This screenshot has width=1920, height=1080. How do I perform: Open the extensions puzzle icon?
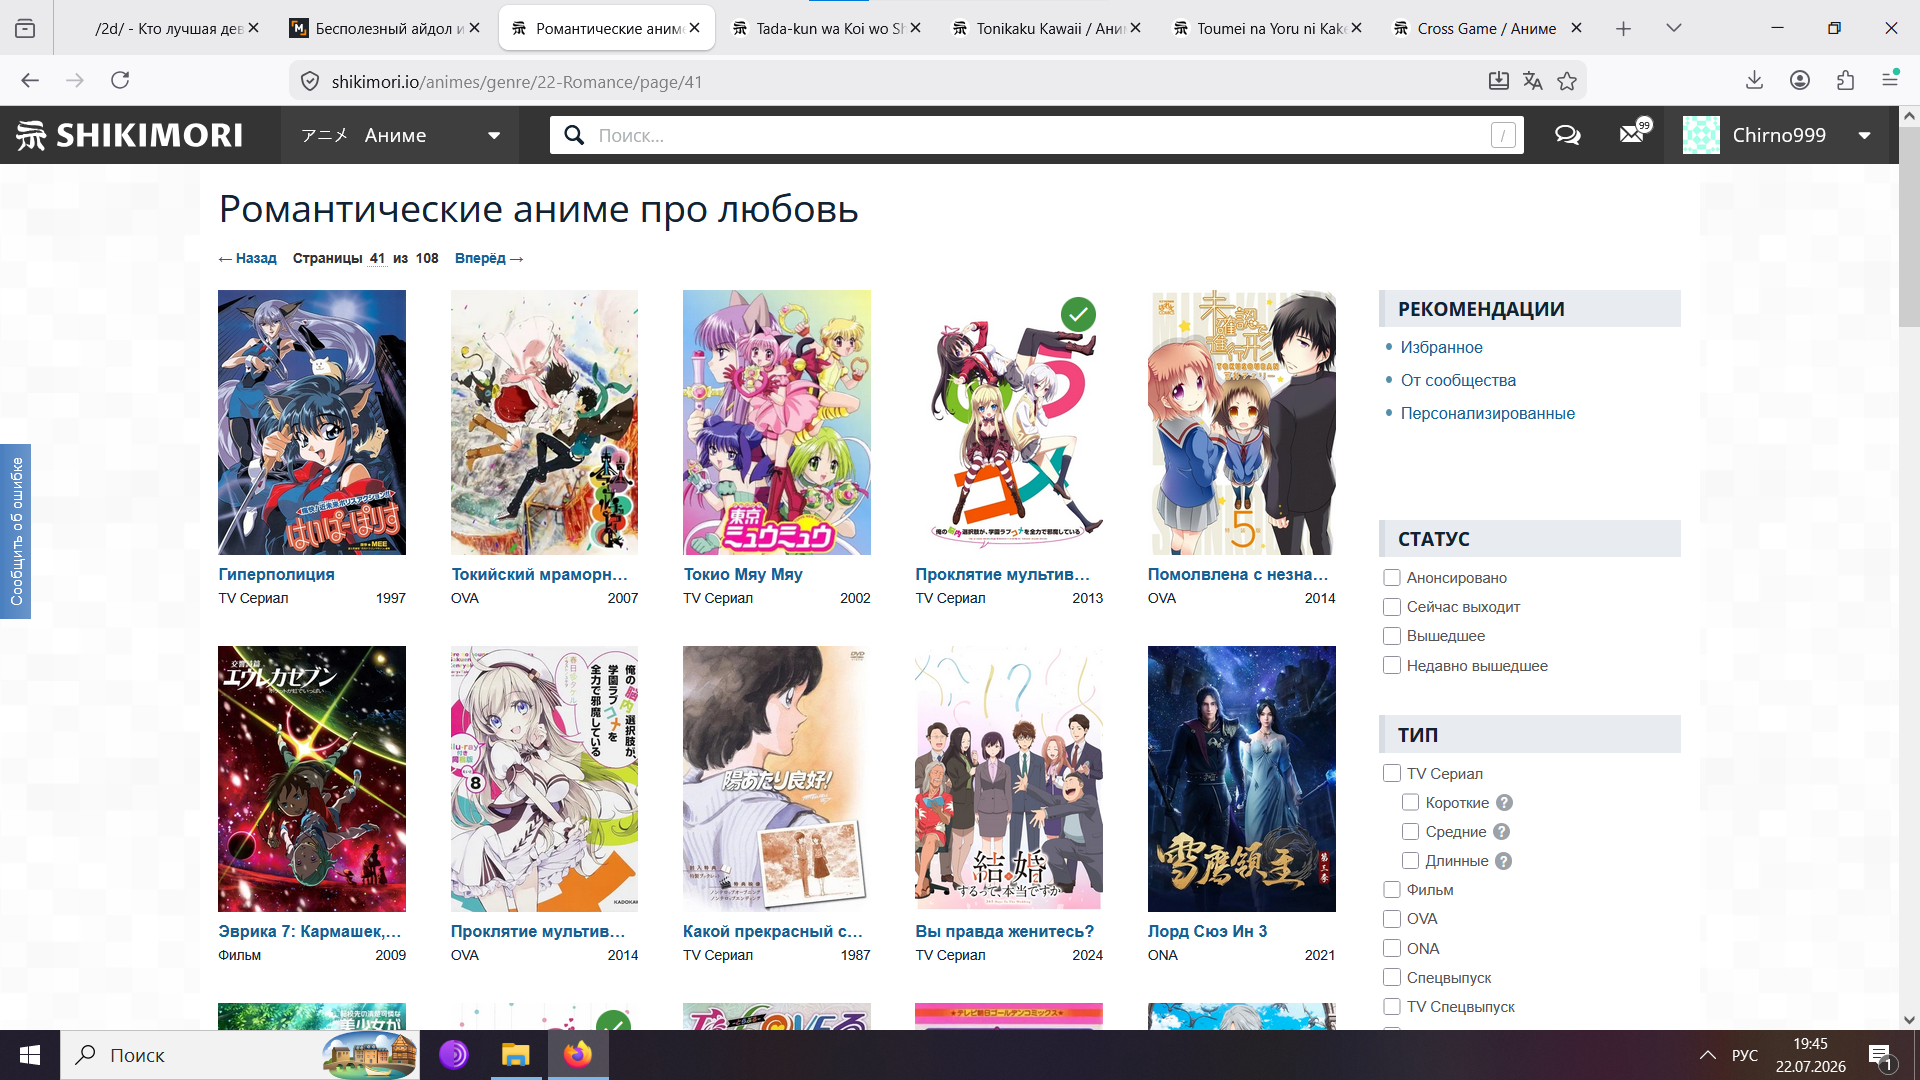click(1845, 80)
